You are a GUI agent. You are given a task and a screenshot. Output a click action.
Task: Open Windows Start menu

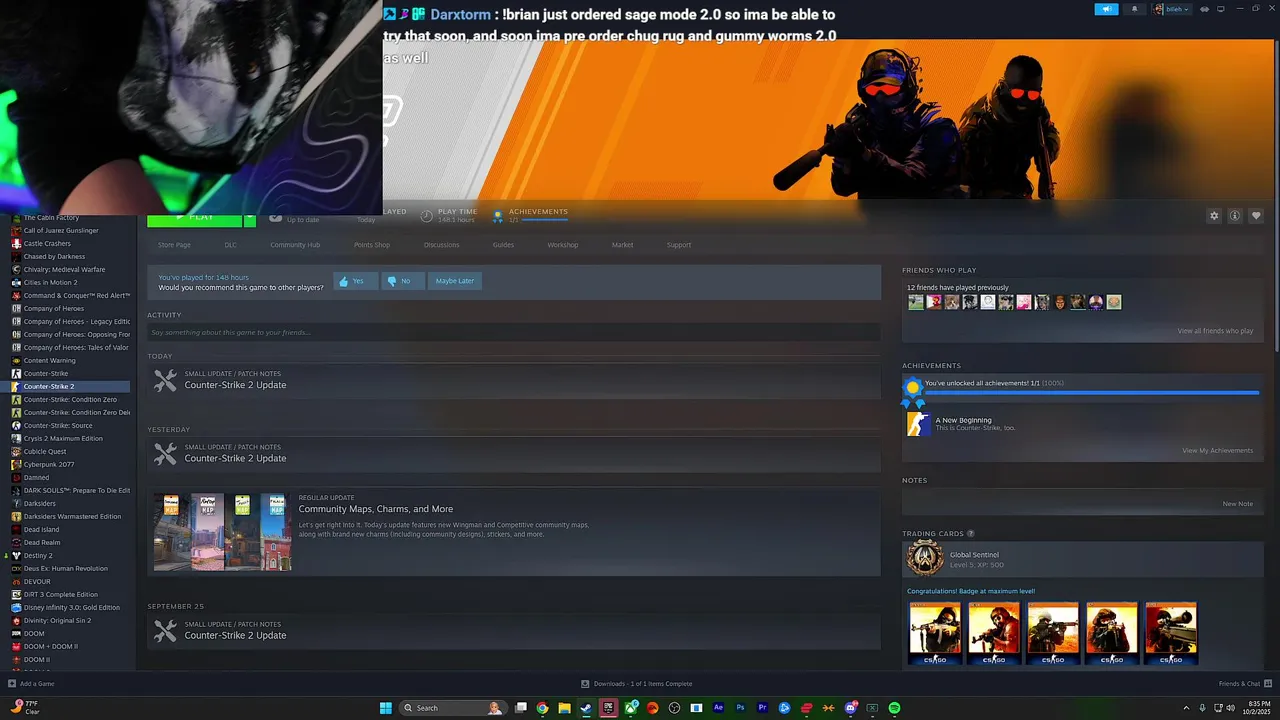(386, 708)
